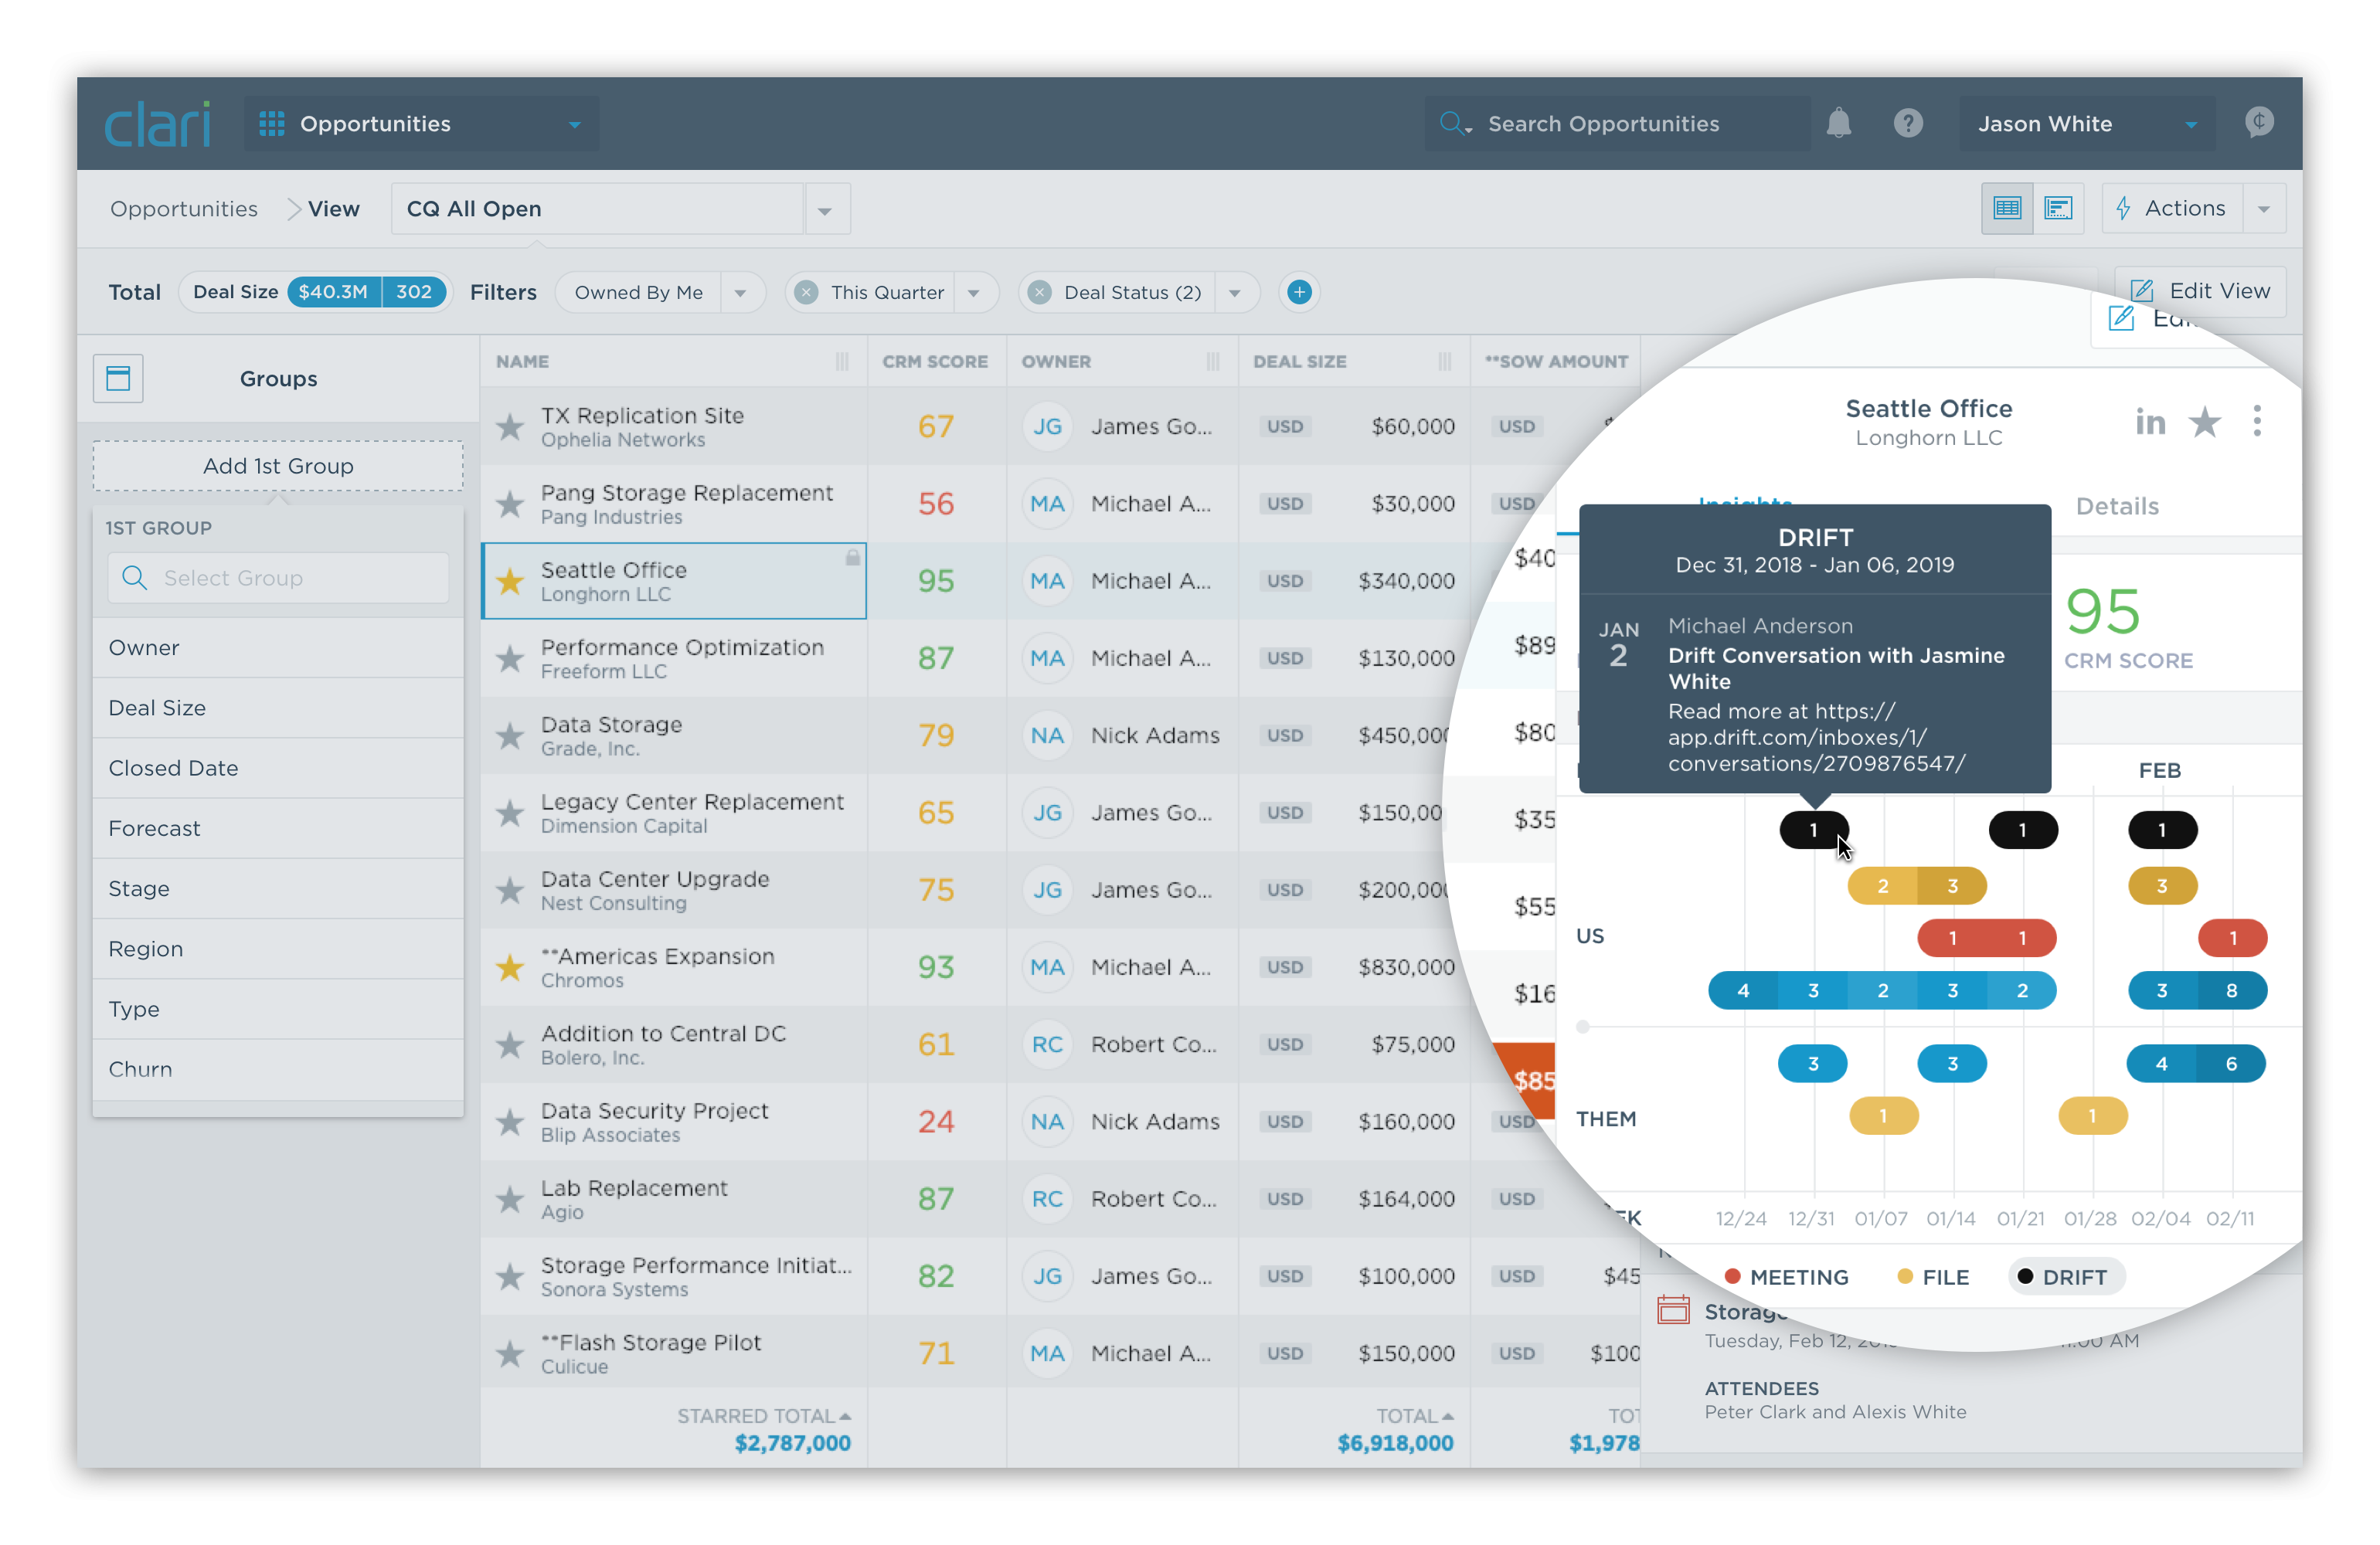Select Owner as group

[x=278, y=648]
